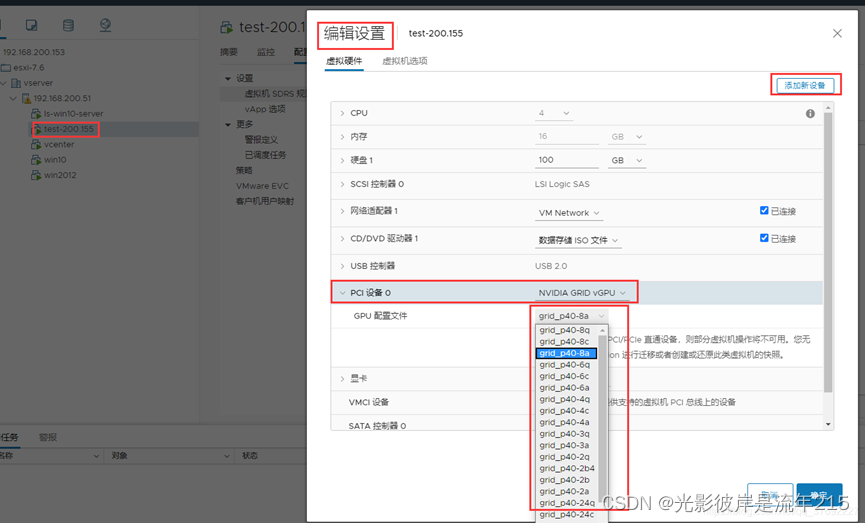Screen dimensions: 865x523
Task: Click the info icon beside the CPU row
Action: [810, 114]
